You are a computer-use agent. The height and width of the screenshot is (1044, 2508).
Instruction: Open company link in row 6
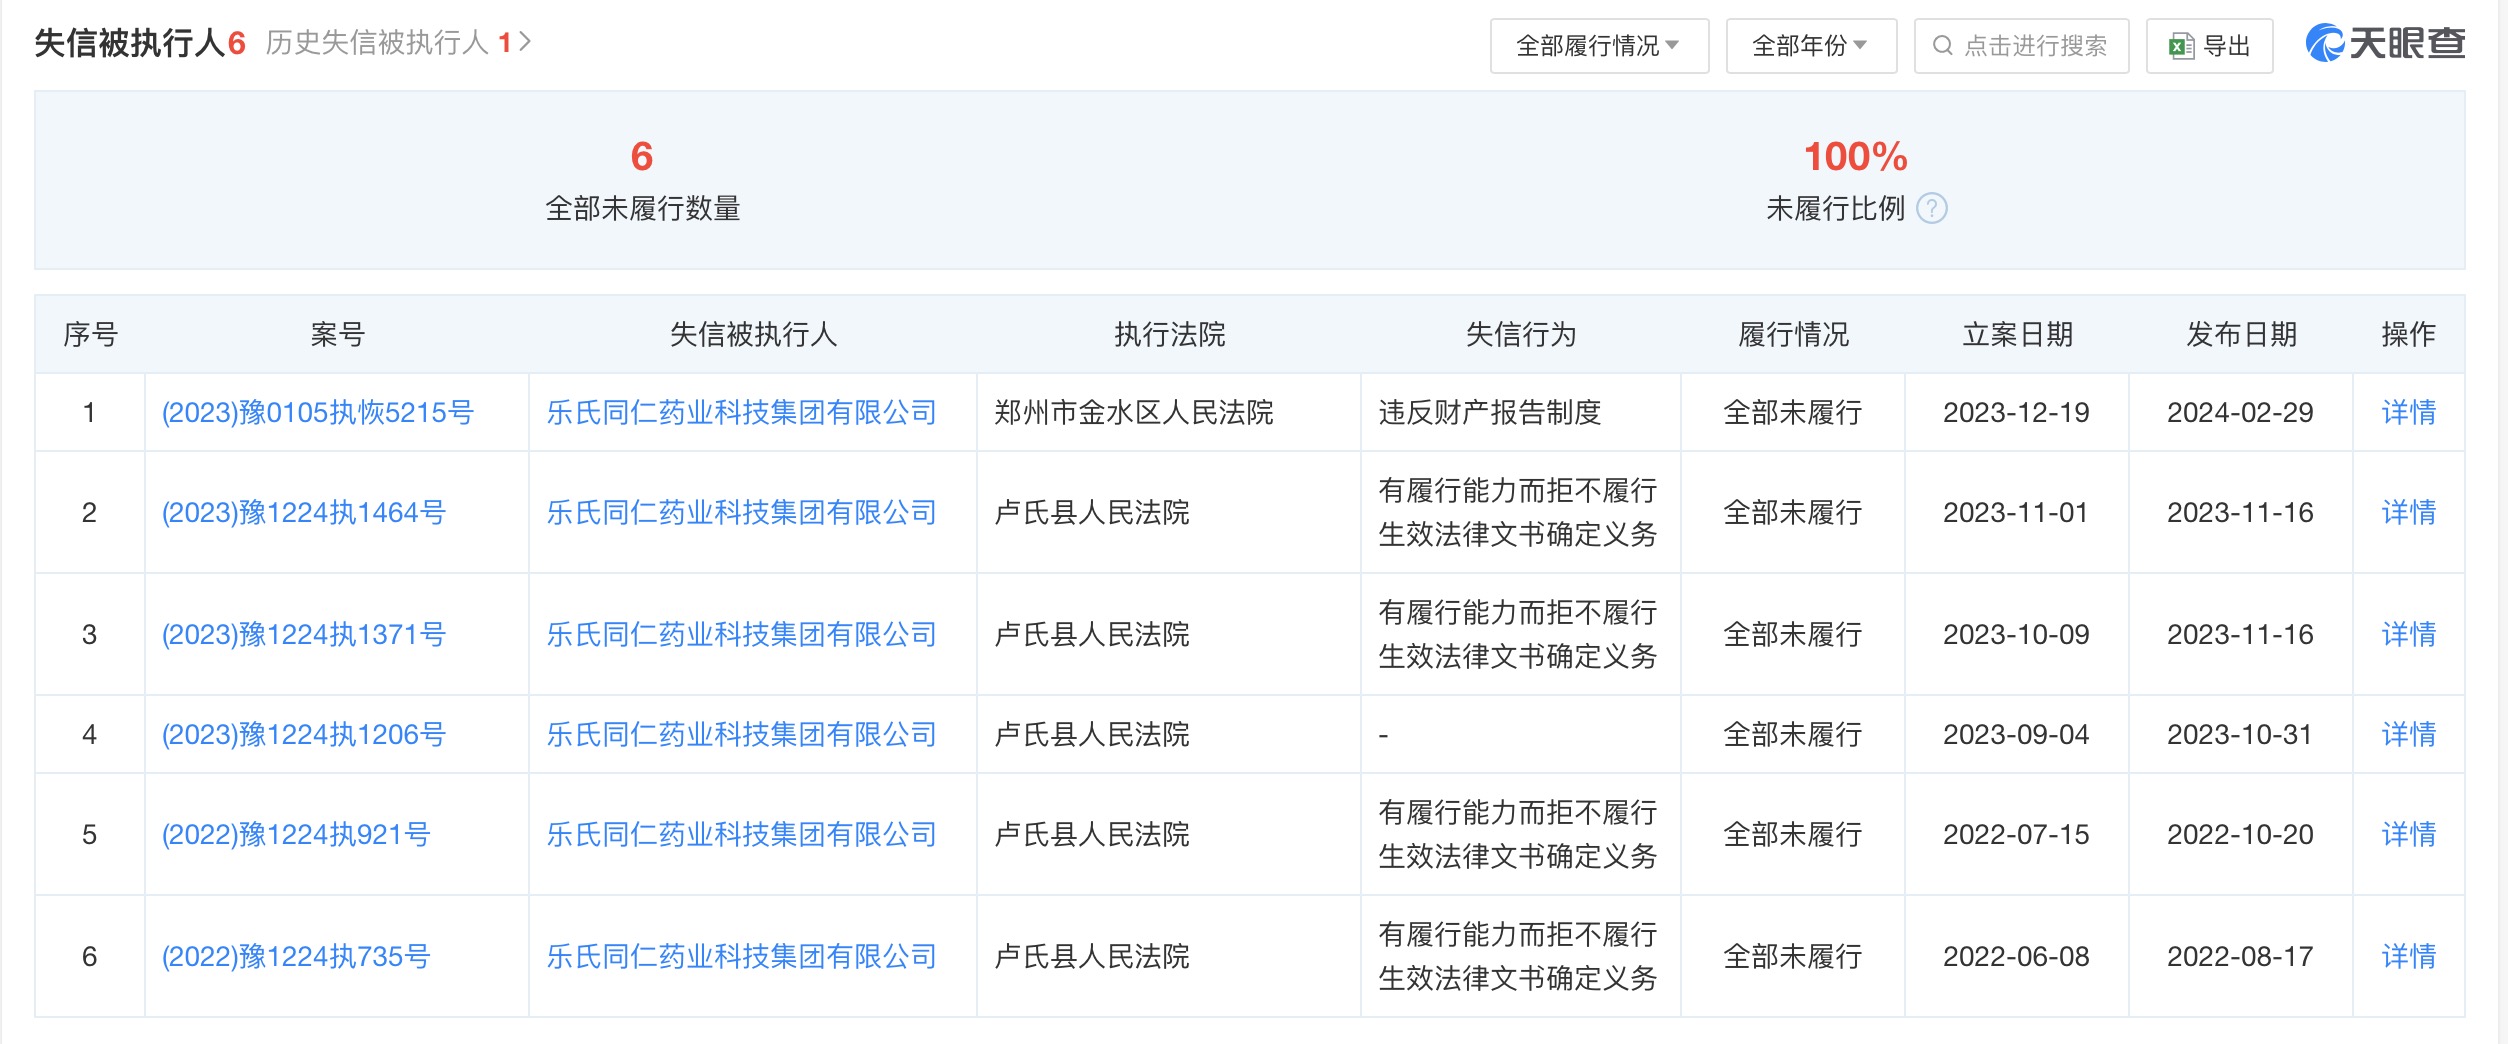[741, 956]
